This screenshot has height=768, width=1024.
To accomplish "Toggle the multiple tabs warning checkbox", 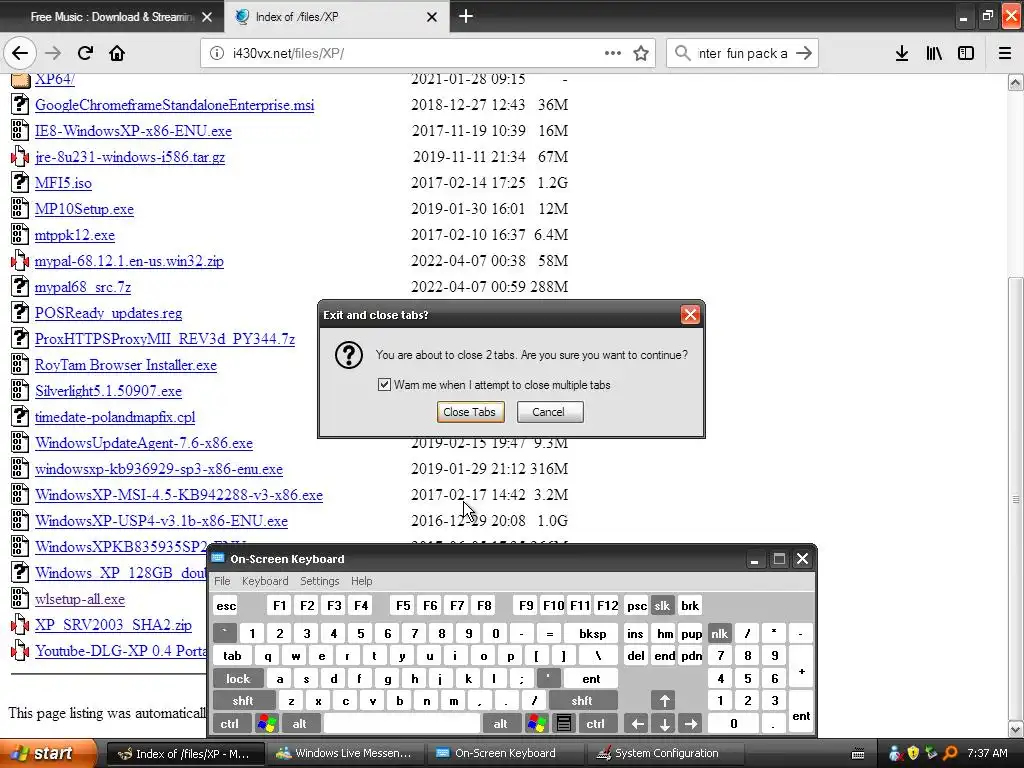I will tap(384, 385).
